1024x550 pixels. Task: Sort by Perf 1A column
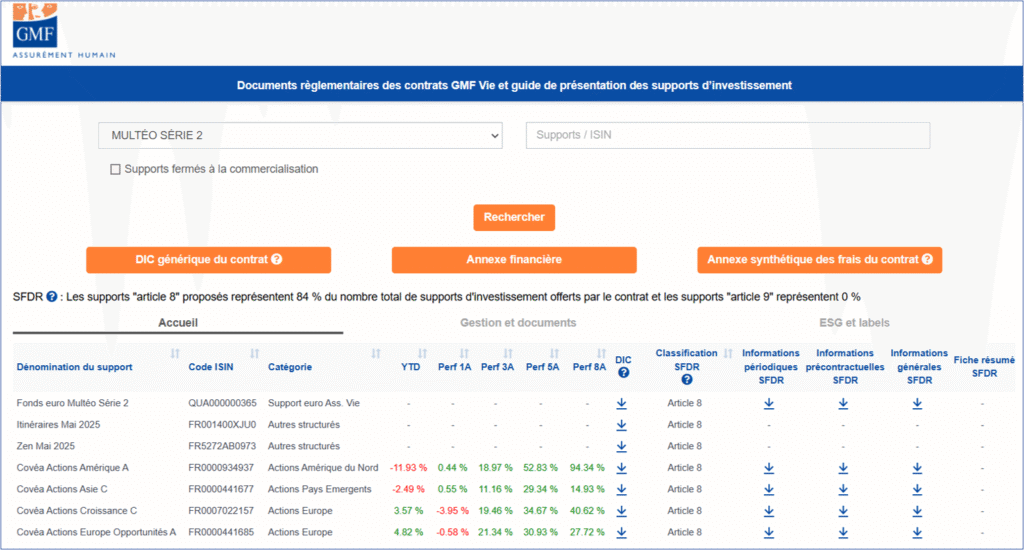pos(464,353)
